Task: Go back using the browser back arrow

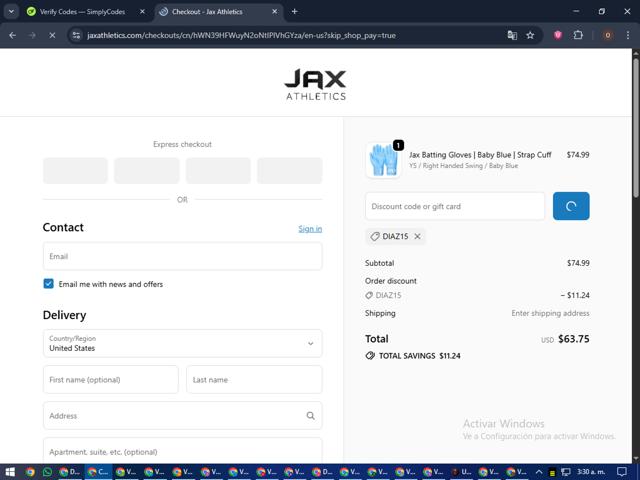Action: [x=12, y=36]
